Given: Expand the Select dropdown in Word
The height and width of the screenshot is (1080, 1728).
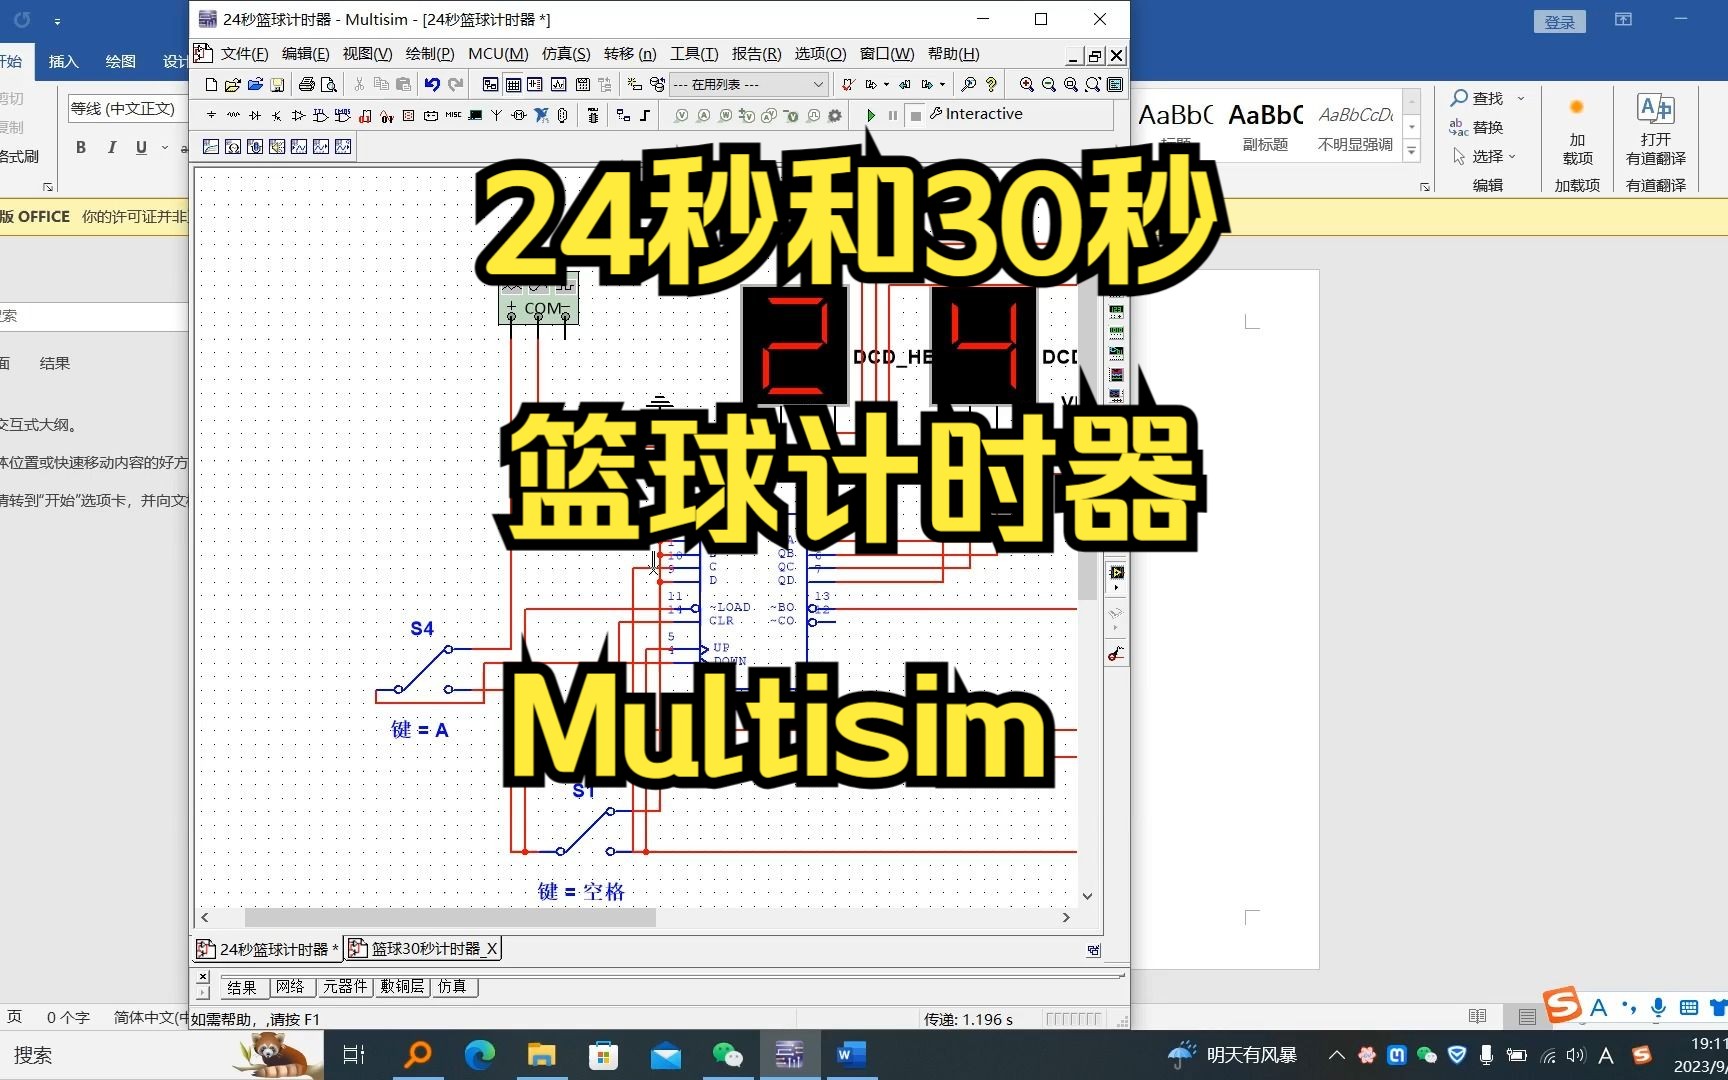Looking at the screenshot, I should (x=1512, y=156).
